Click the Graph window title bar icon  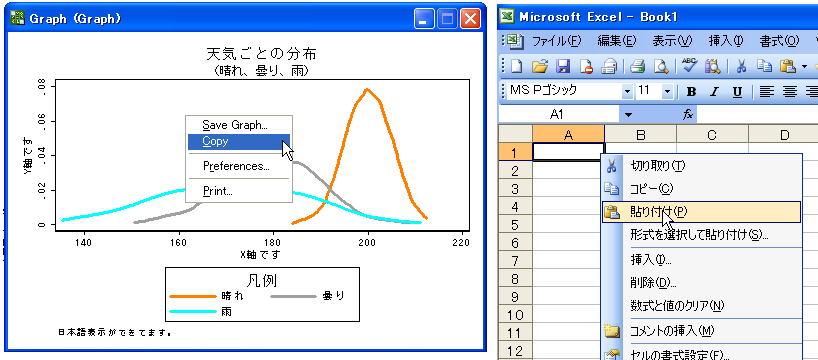point(18,18)
